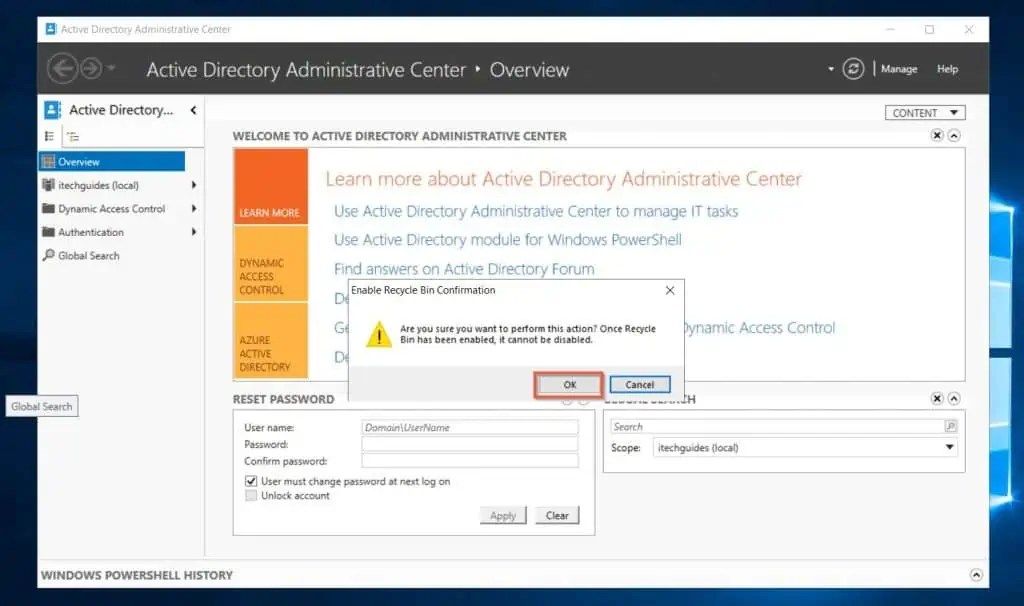This screenshot has height=606, width=1024.
Task: Open the Active Directory module for PowerShell link
Action: pyautogui.click(x=507, y=240)
